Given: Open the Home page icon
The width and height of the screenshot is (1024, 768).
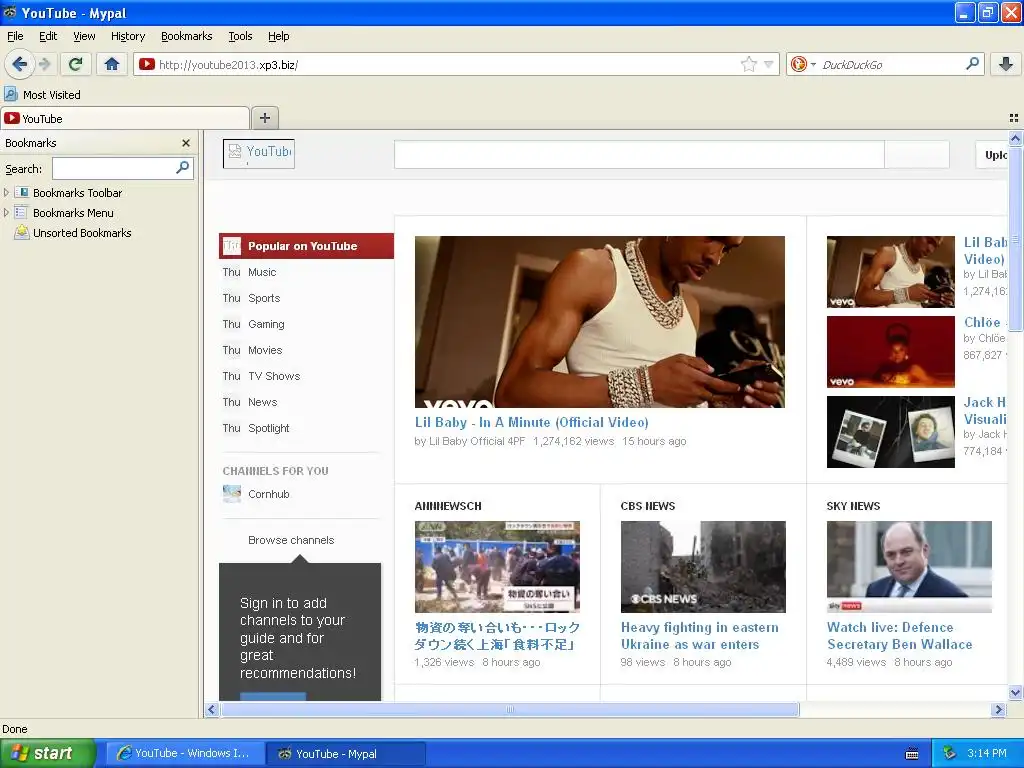Looking at the screenshot, I should tap(112, 64).
